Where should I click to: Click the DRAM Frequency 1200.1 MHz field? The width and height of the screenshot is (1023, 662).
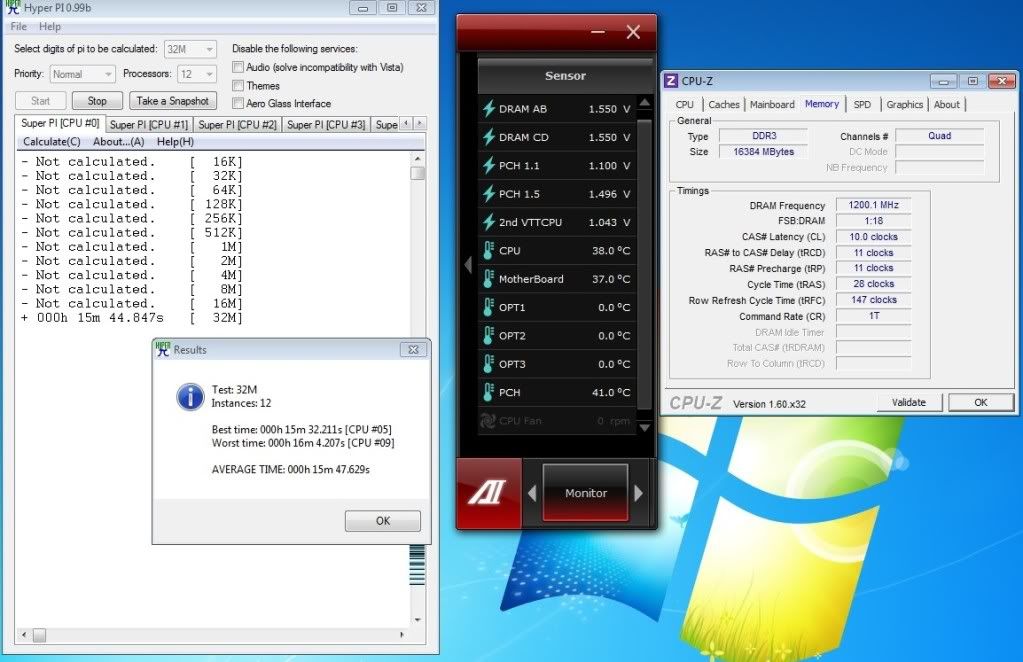[x=874, y=205]
